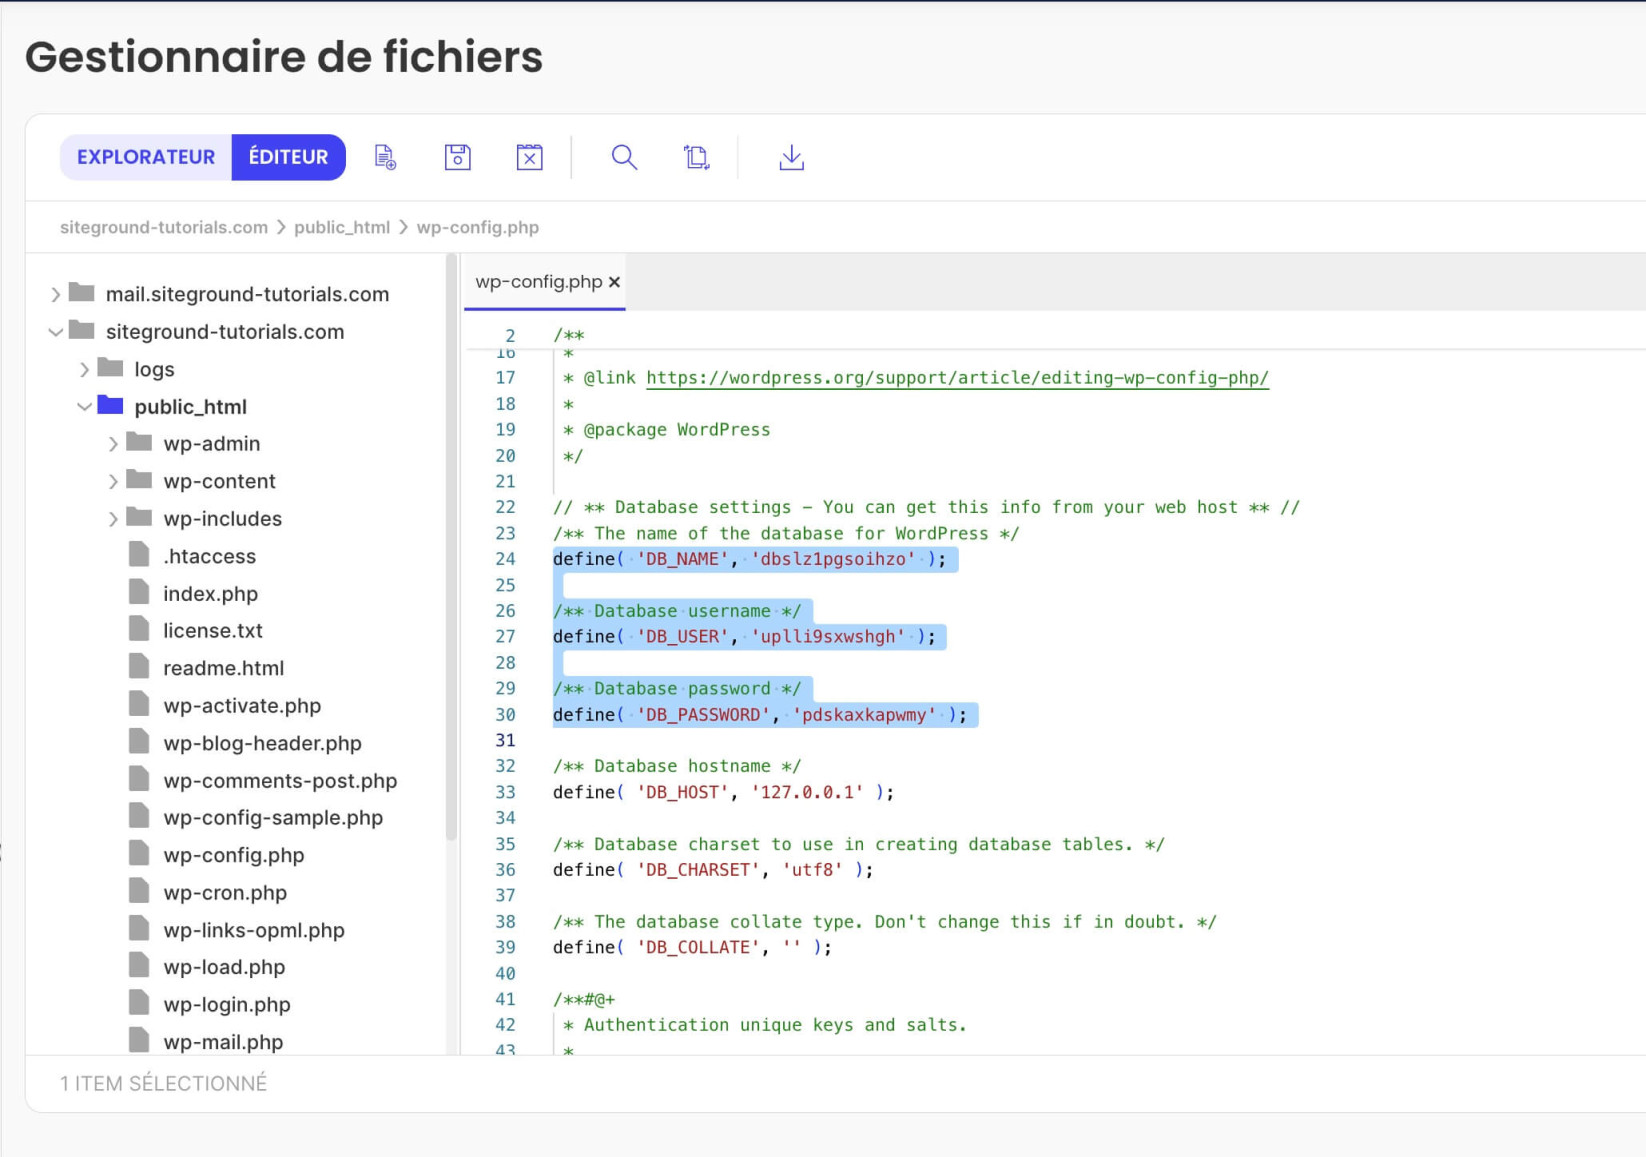Click the wp-admin folder icon
This screenshot has width=1646, height=1157.
tap(140, 442)
